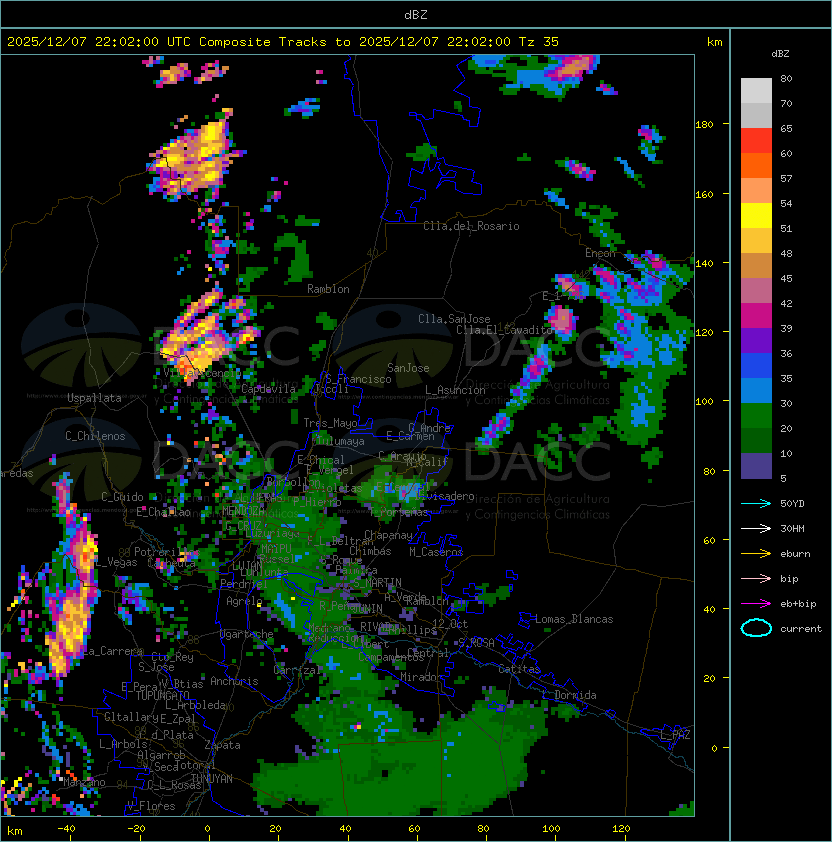The image size is (832, 842).
Task: Choose the bright green 20–30 dBZ swatch
Action: point(756,416)
